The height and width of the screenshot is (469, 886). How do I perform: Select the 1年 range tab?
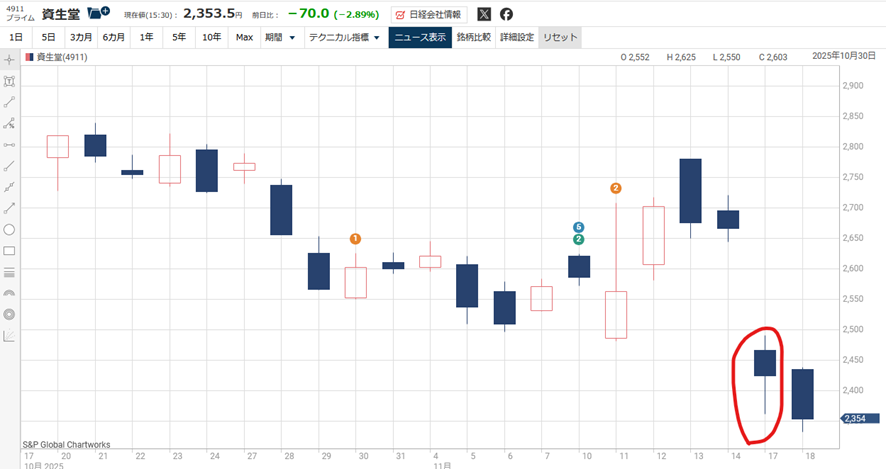146,37
